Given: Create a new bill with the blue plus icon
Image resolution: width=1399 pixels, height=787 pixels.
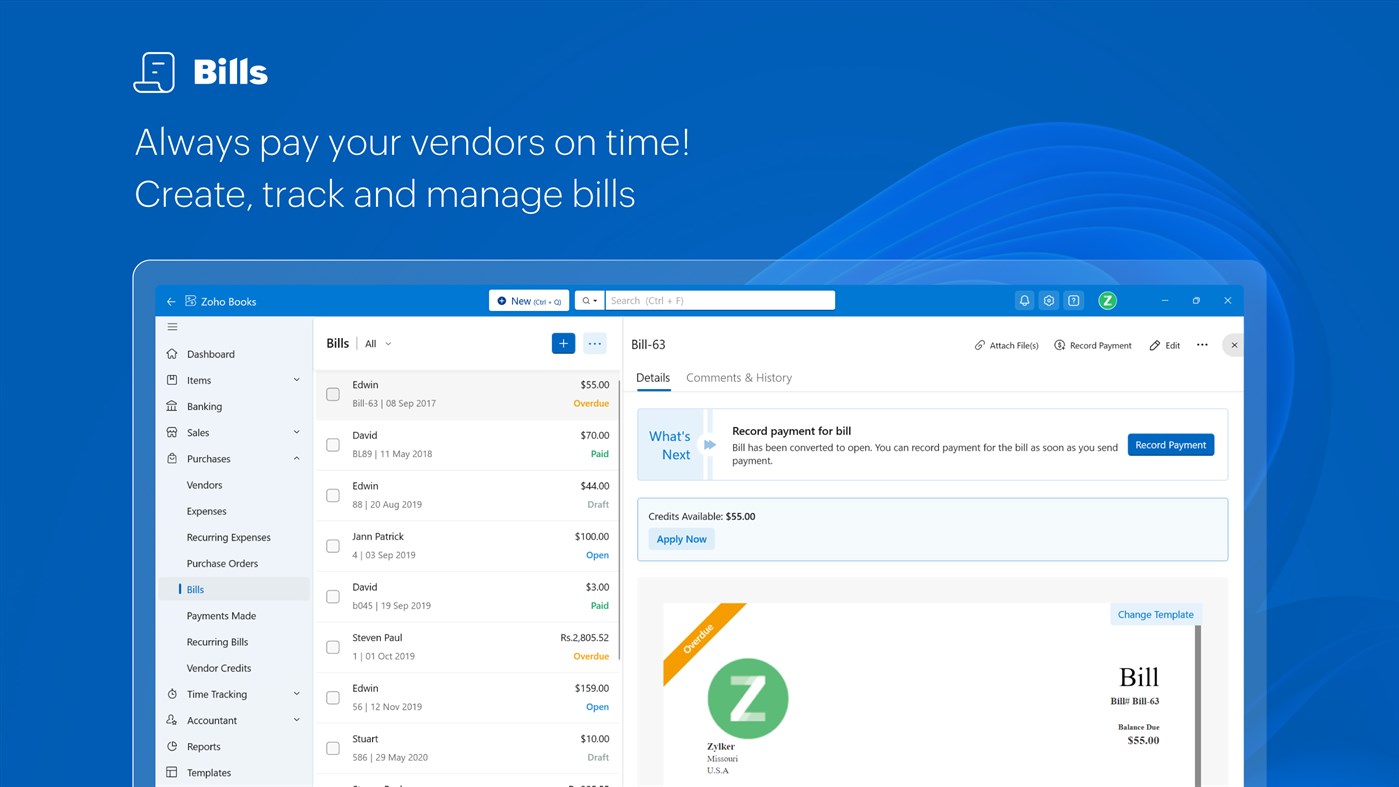Looking at the screenshot, I should [563, 342].
